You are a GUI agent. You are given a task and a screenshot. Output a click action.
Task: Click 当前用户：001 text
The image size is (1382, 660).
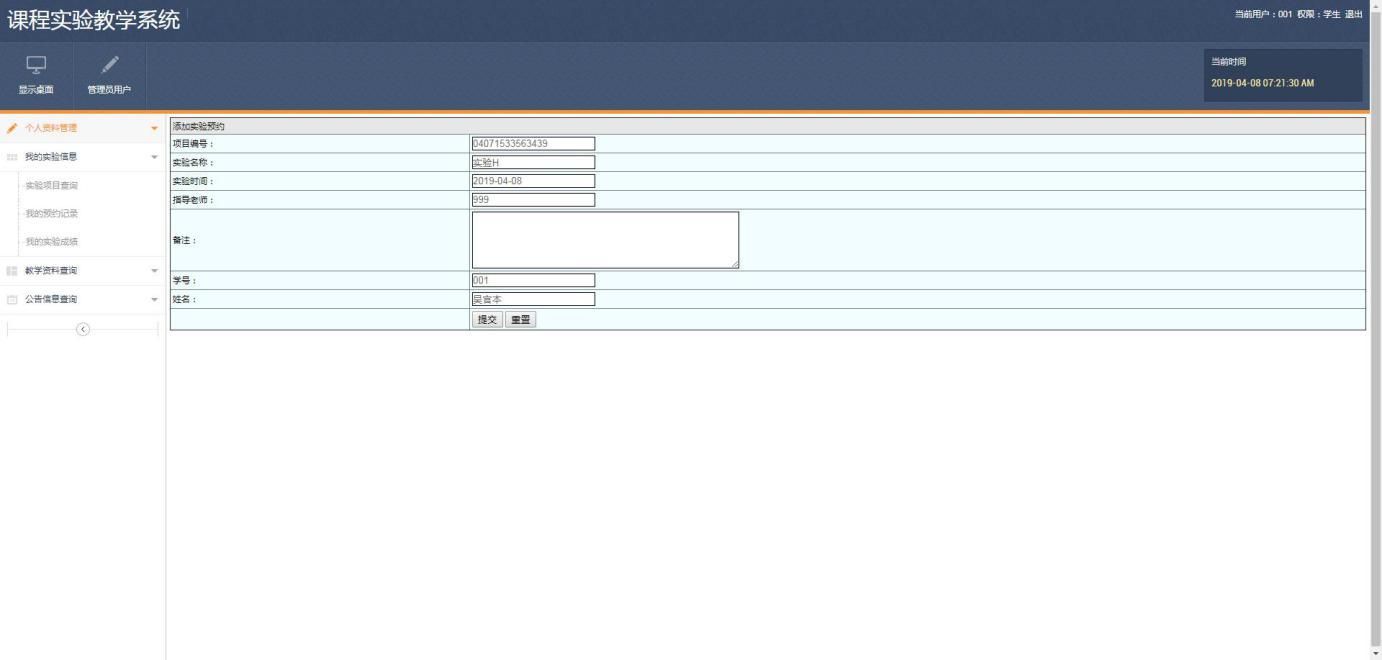point(1263,14)
